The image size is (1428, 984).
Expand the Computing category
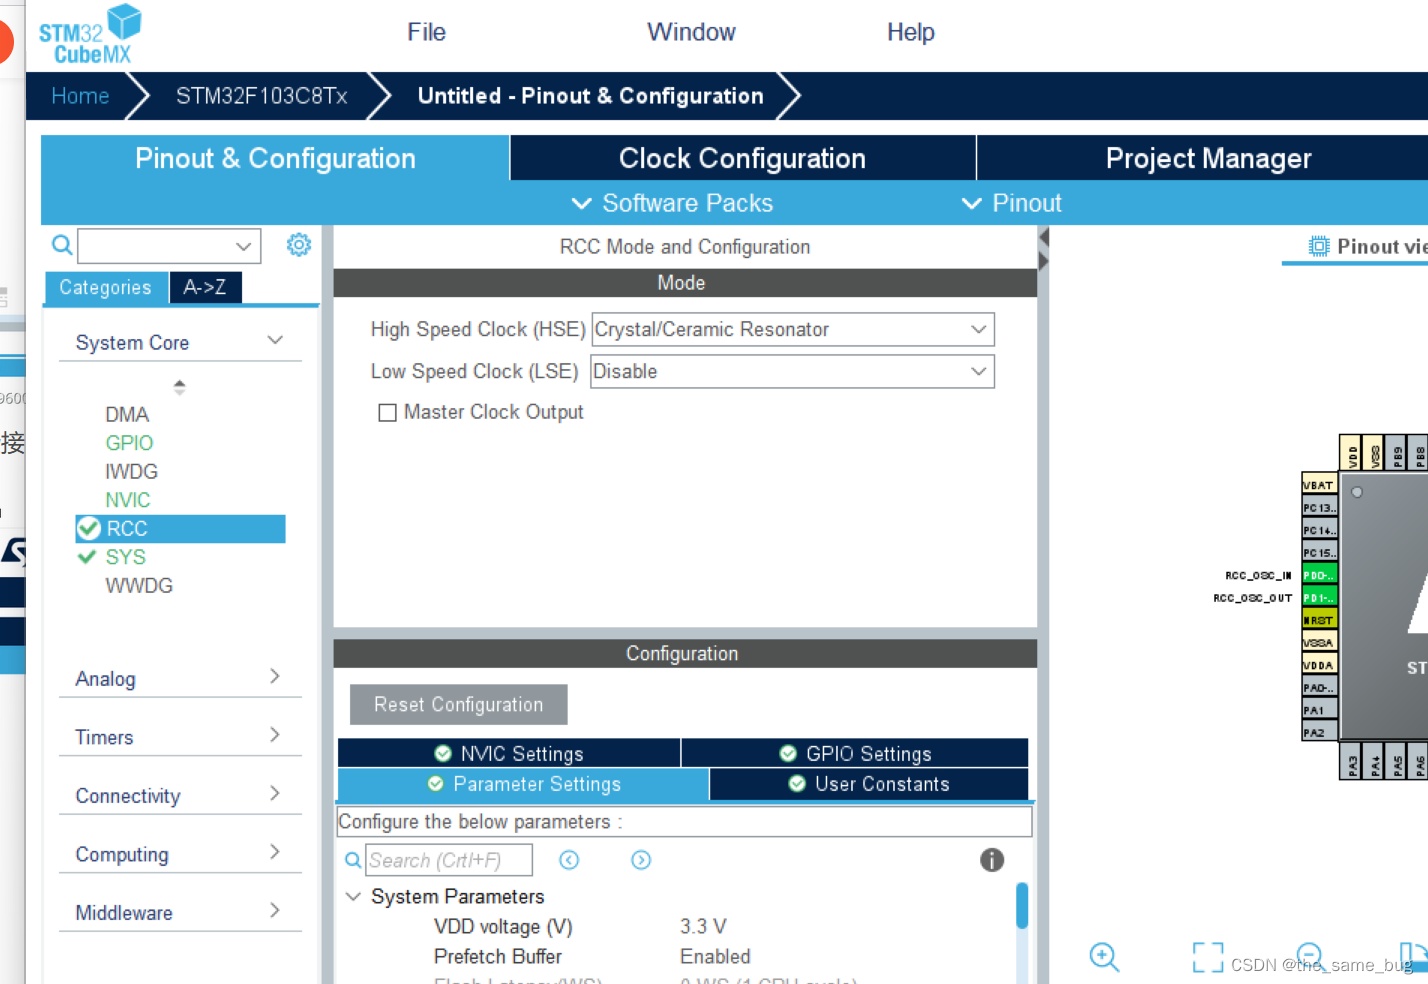click(x=275, y=852)
